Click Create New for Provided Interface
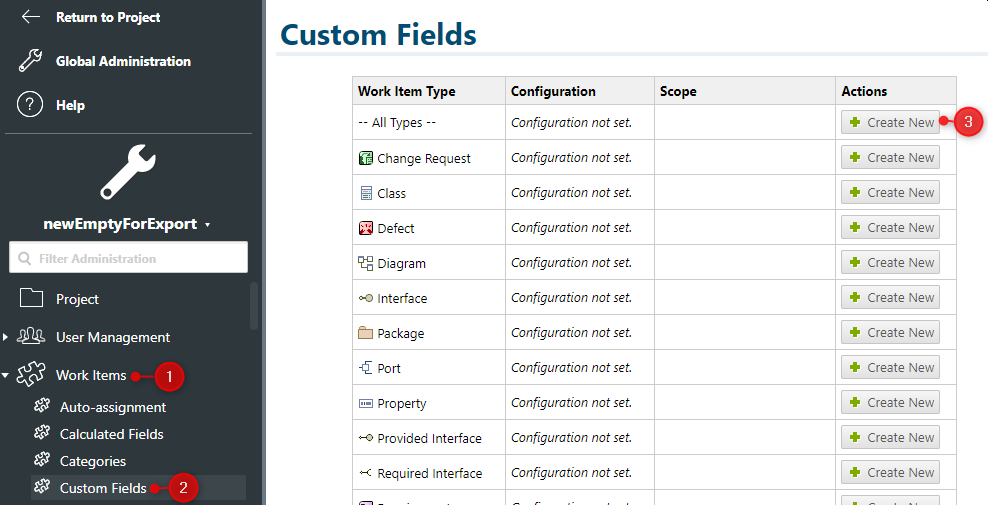The image size is (988, 505). pos(890,438)
